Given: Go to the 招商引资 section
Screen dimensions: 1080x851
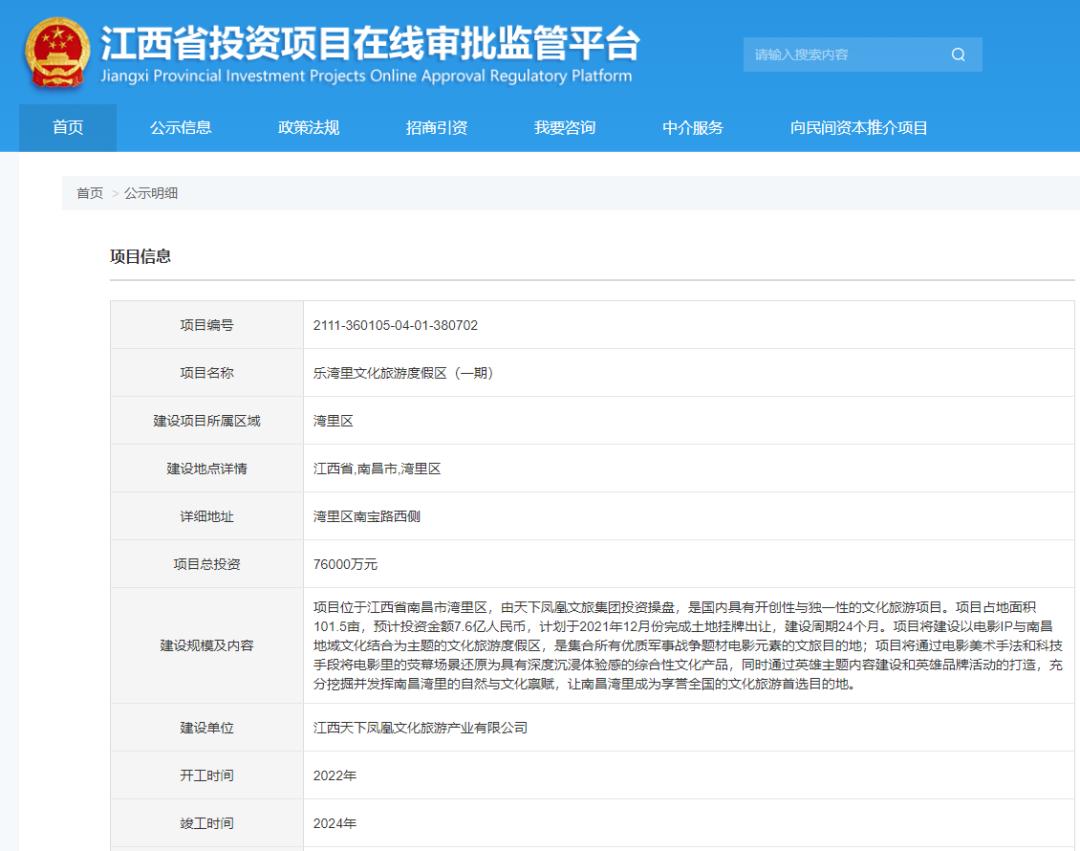Looking at the screenshot, I should pyautogui.click(x=437, y=128).
